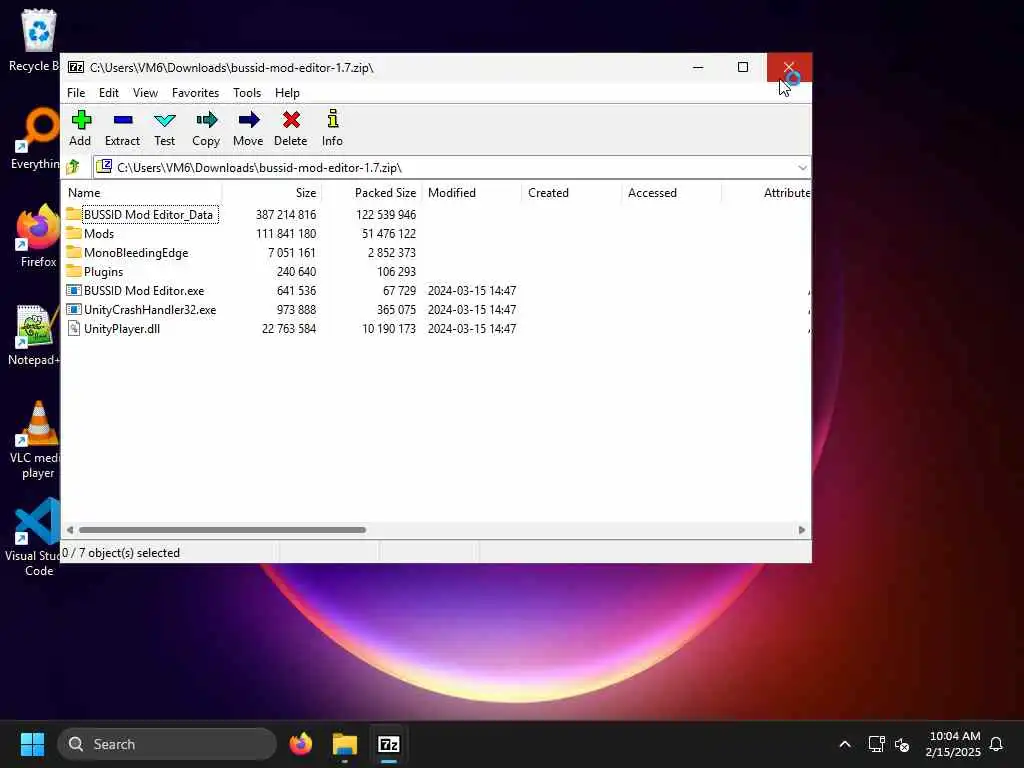
Task: Open Firefox desktop shortcut
Action: point(38,227)
